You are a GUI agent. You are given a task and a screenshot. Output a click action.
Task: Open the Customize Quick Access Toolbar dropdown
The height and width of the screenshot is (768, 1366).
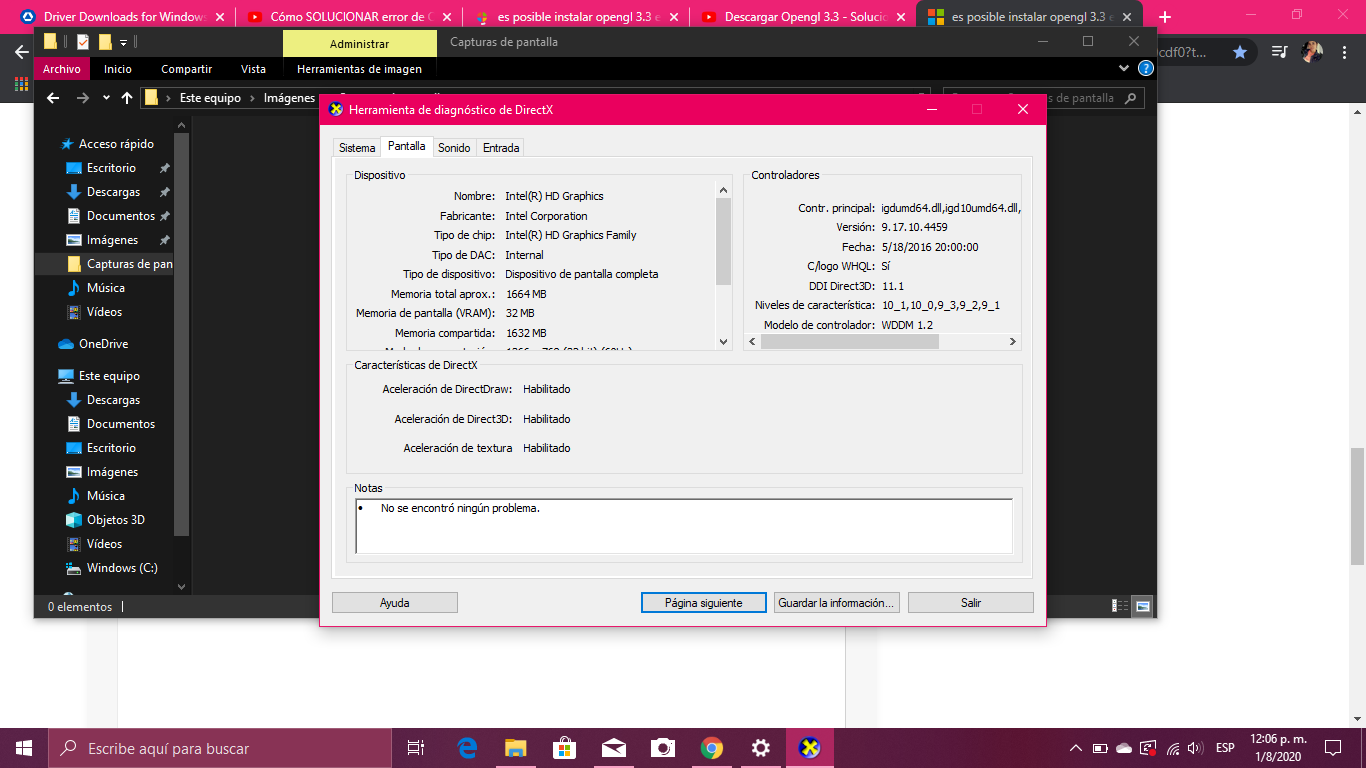(123, 42)
